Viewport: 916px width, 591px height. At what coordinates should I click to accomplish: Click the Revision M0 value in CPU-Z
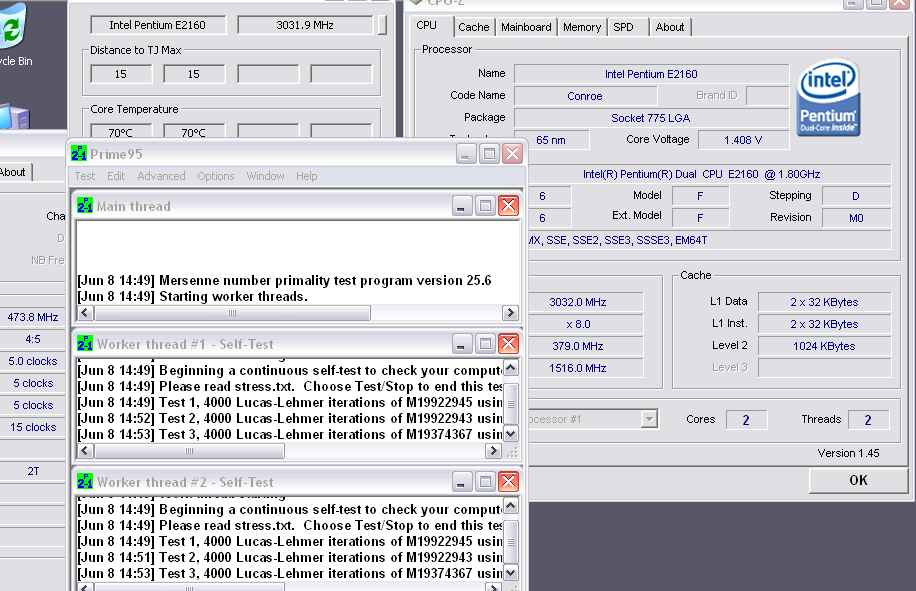856,218
